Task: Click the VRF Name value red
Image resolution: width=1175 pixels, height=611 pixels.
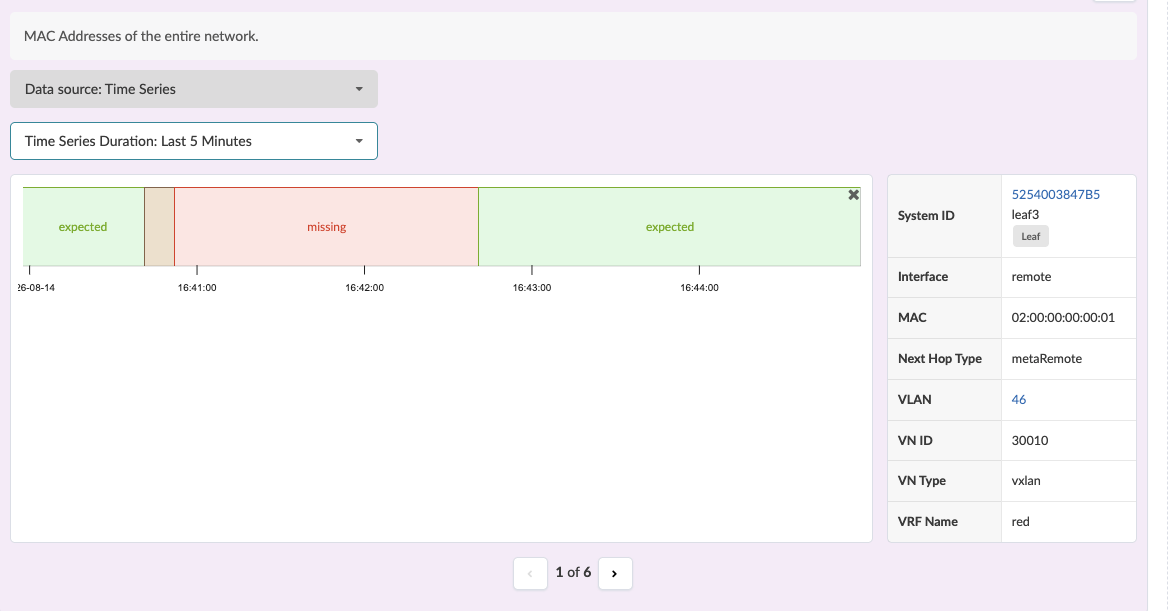Action: coord(1020,522)
